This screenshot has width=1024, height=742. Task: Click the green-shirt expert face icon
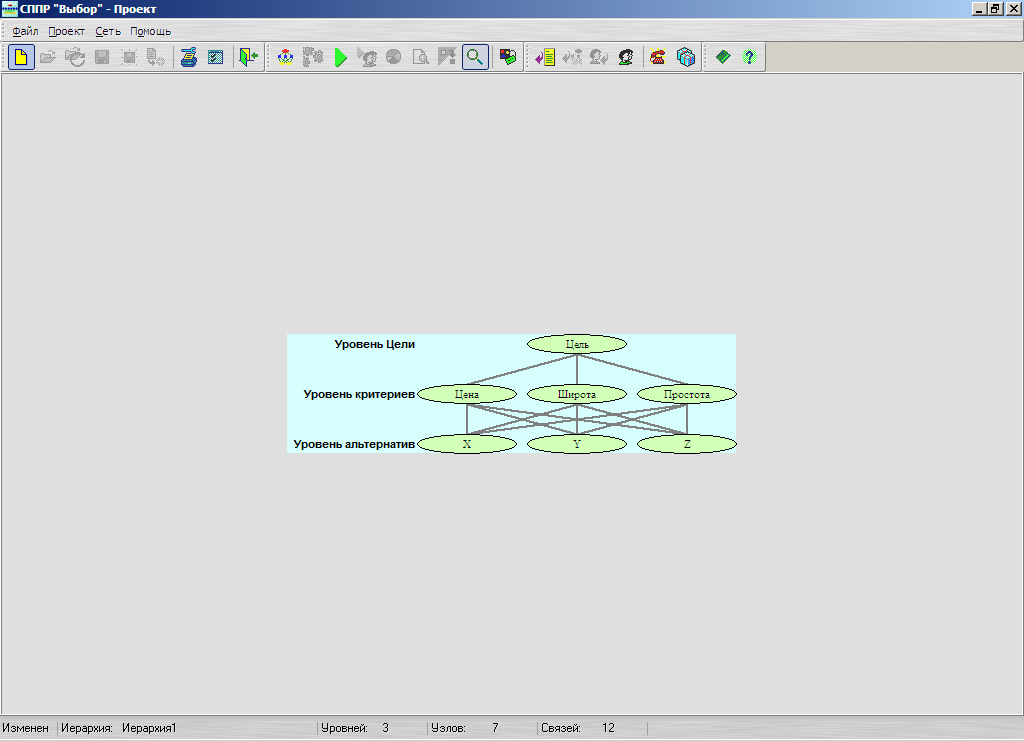[626, 57]
